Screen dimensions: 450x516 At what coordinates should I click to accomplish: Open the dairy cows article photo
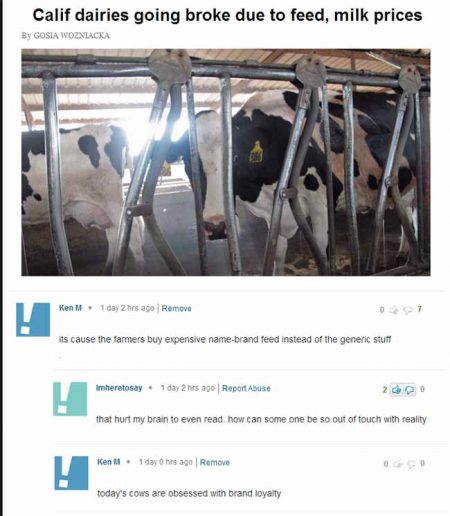(x=226, y=162)
